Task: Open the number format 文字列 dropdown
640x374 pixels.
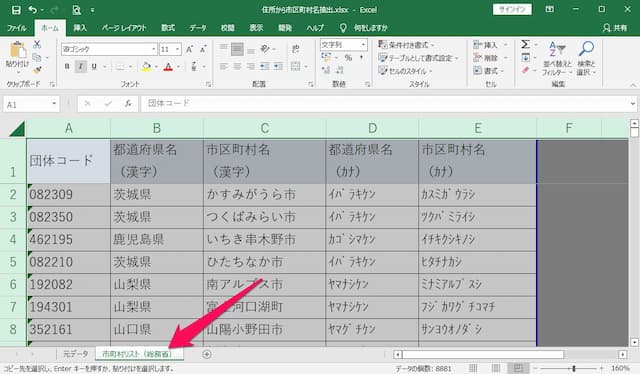Action: coord(363,45)
